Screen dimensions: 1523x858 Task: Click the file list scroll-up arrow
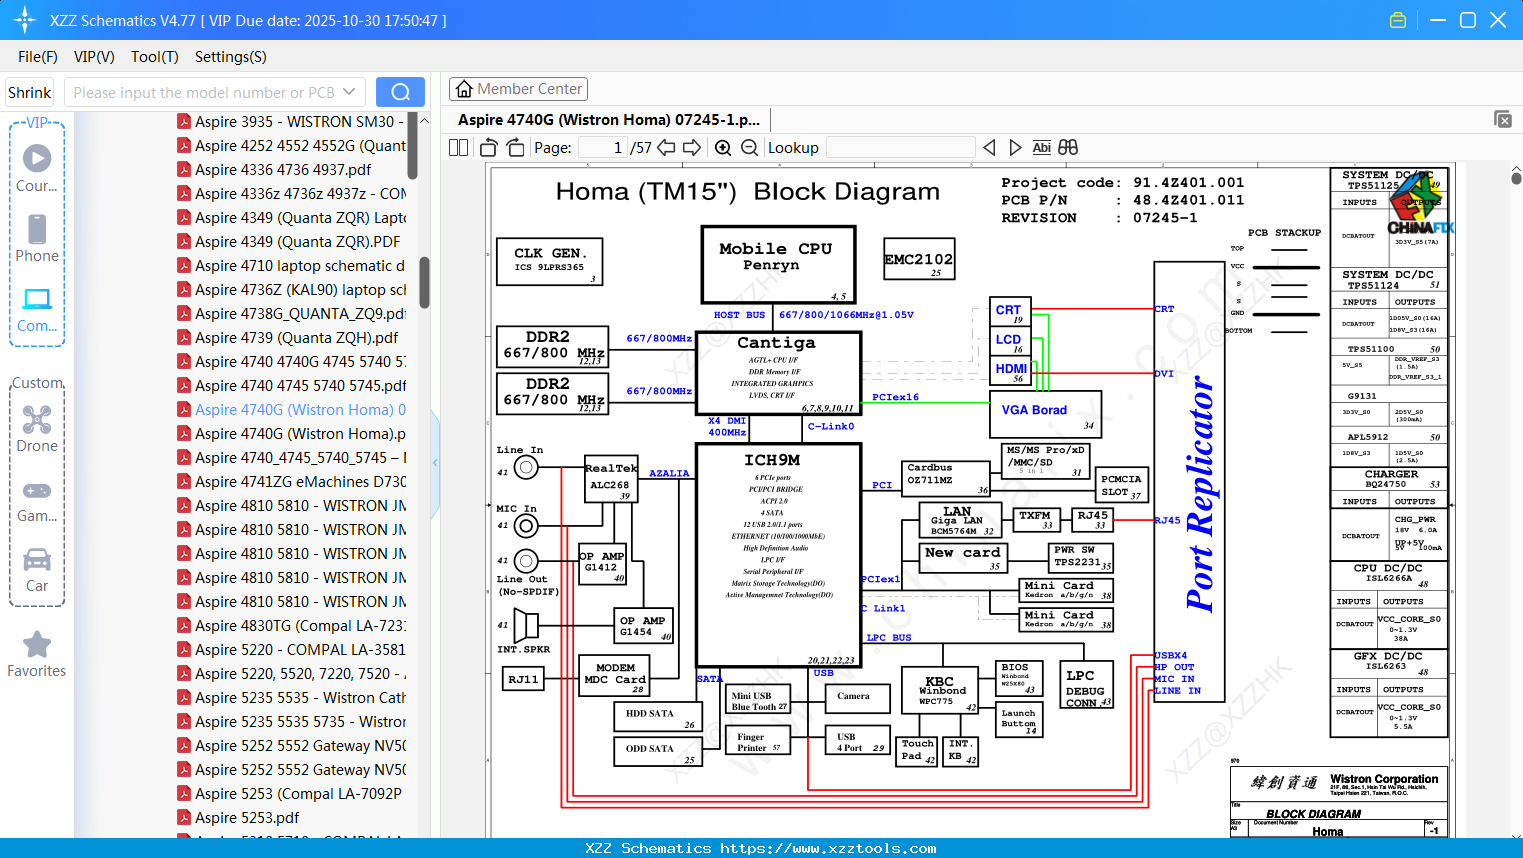point(424,120)
